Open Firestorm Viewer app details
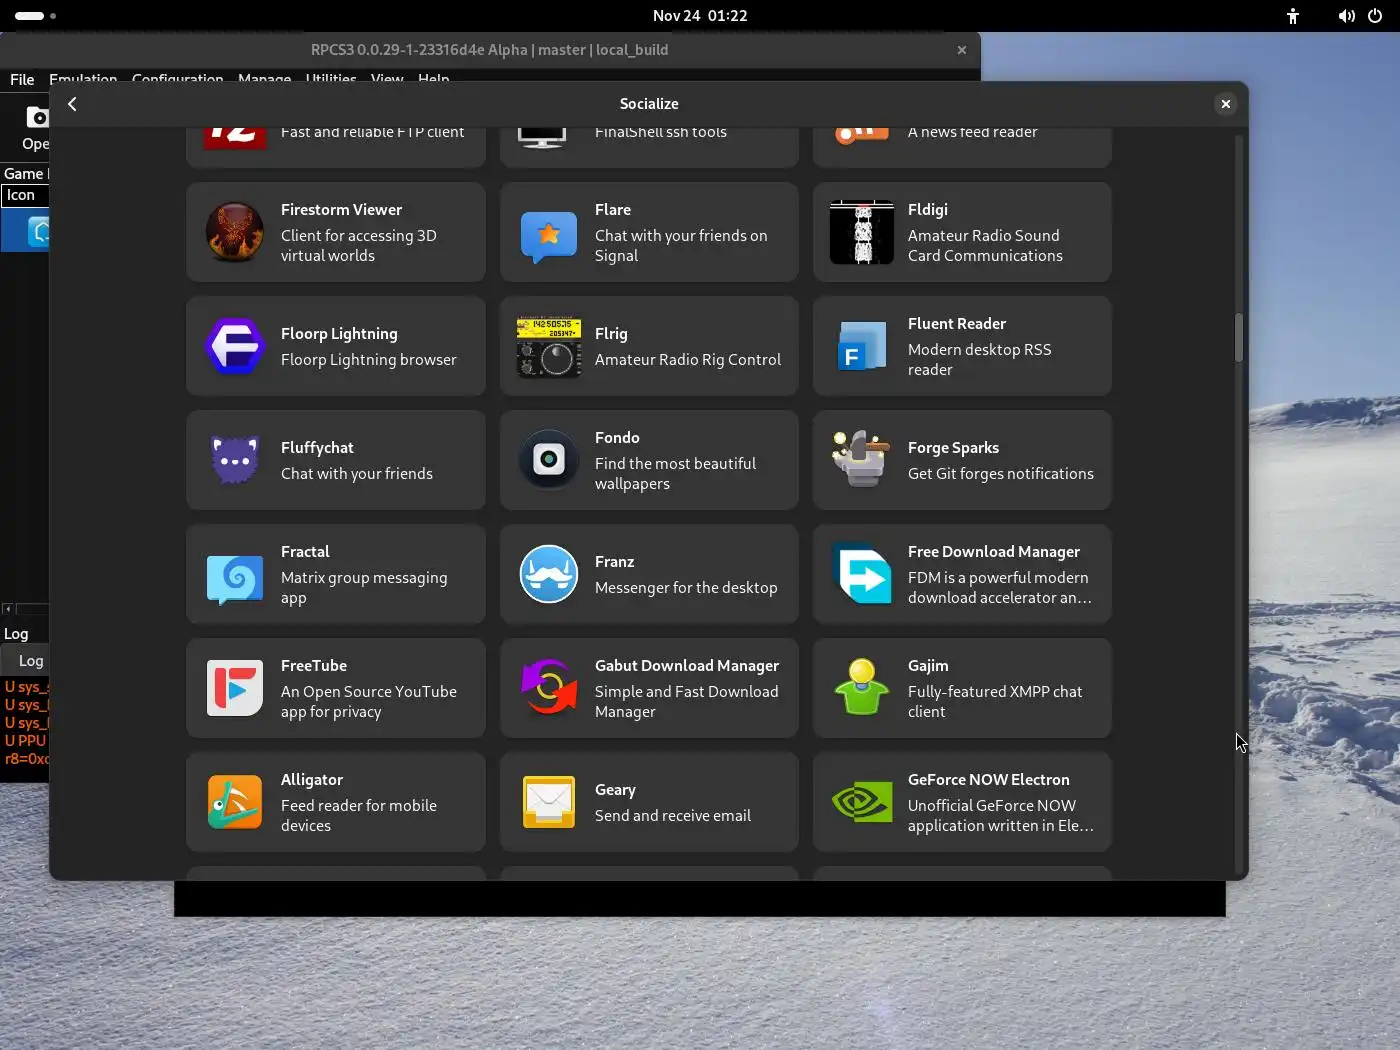 click(336, 232)
